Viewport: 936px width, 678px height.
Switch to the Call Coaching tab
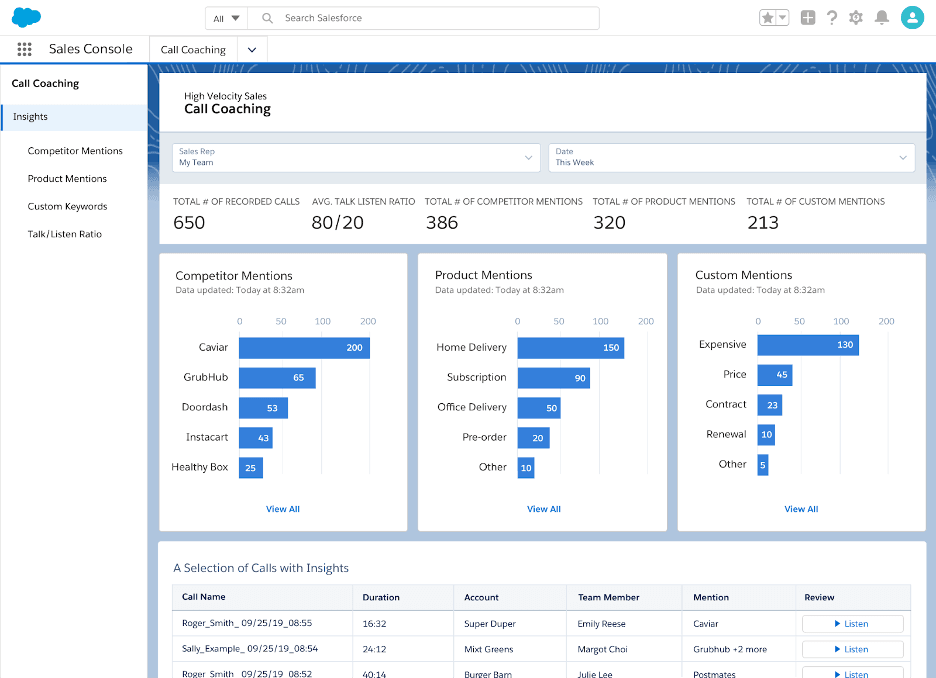point(192,48)
